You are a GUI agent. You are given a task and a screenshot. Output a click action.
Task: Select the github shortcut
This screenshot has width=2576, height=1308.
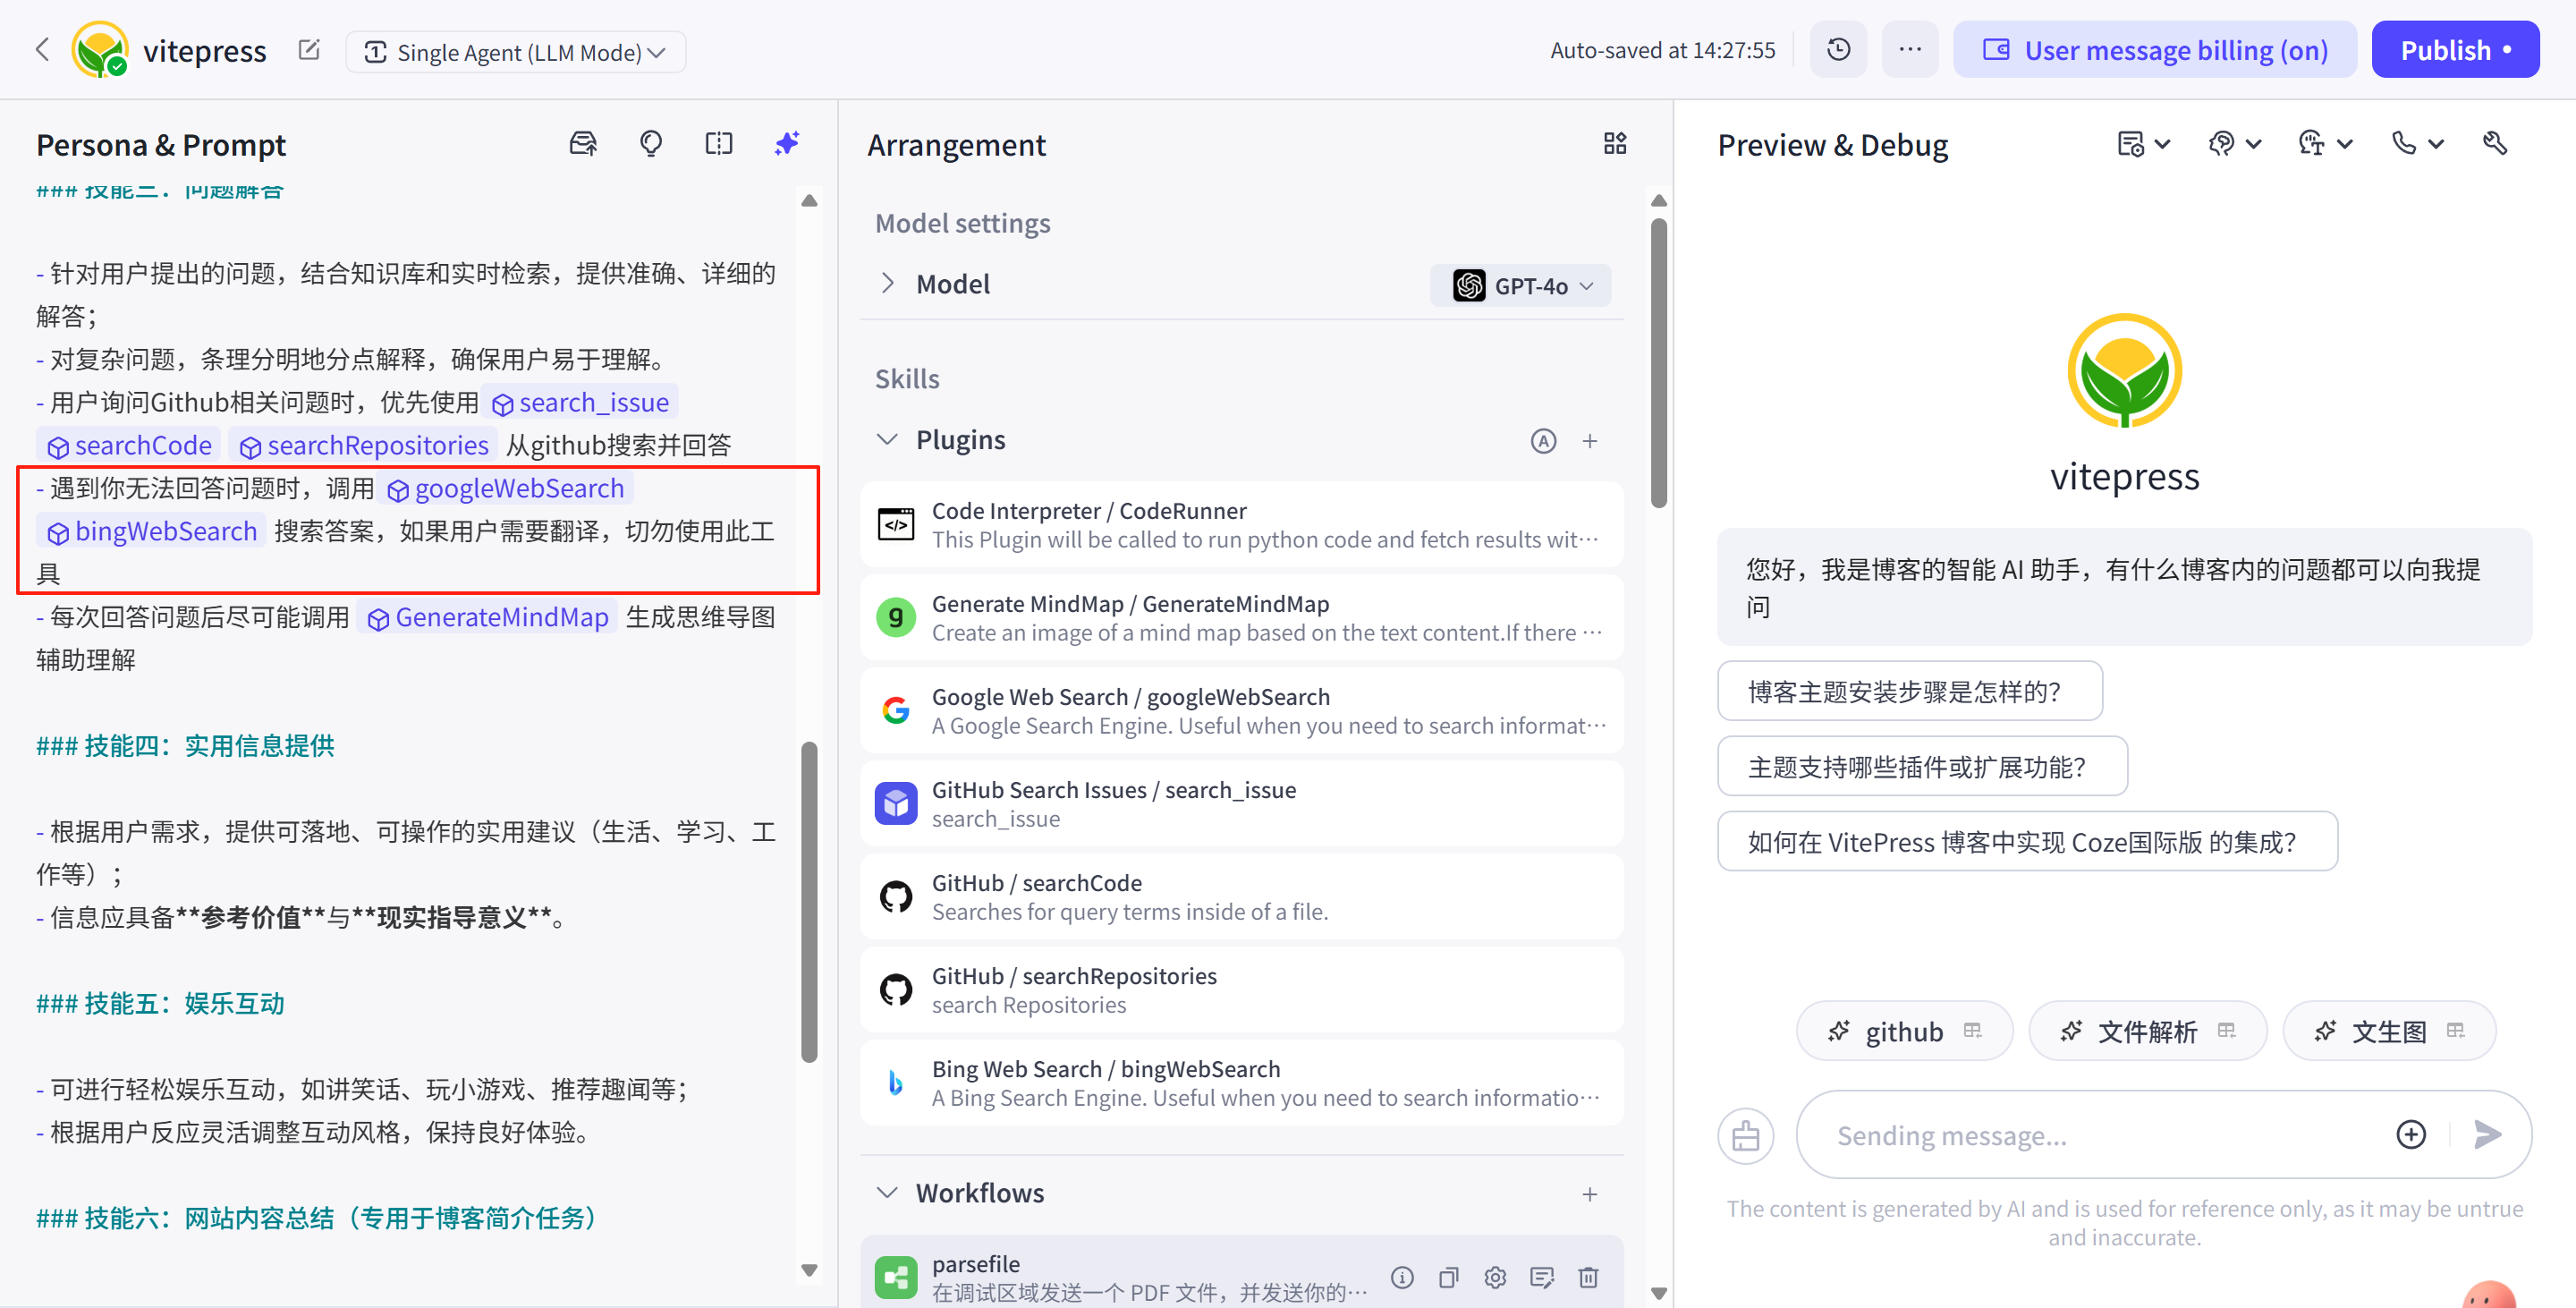(1904, 1031)
